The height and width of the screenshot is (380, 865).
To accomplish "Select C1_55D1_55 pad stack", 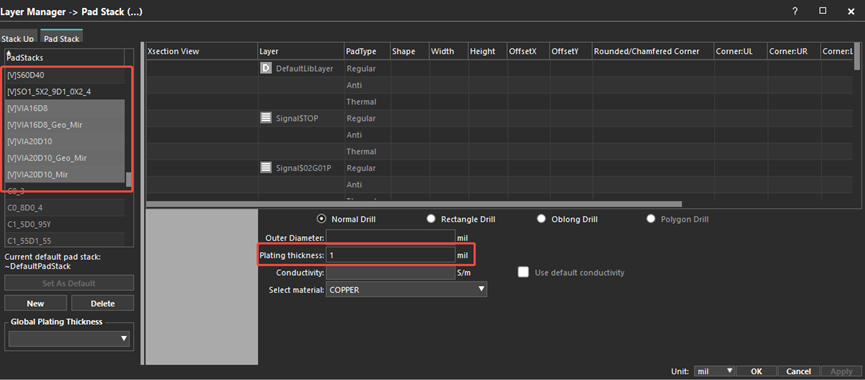I will tap(65, 240).
